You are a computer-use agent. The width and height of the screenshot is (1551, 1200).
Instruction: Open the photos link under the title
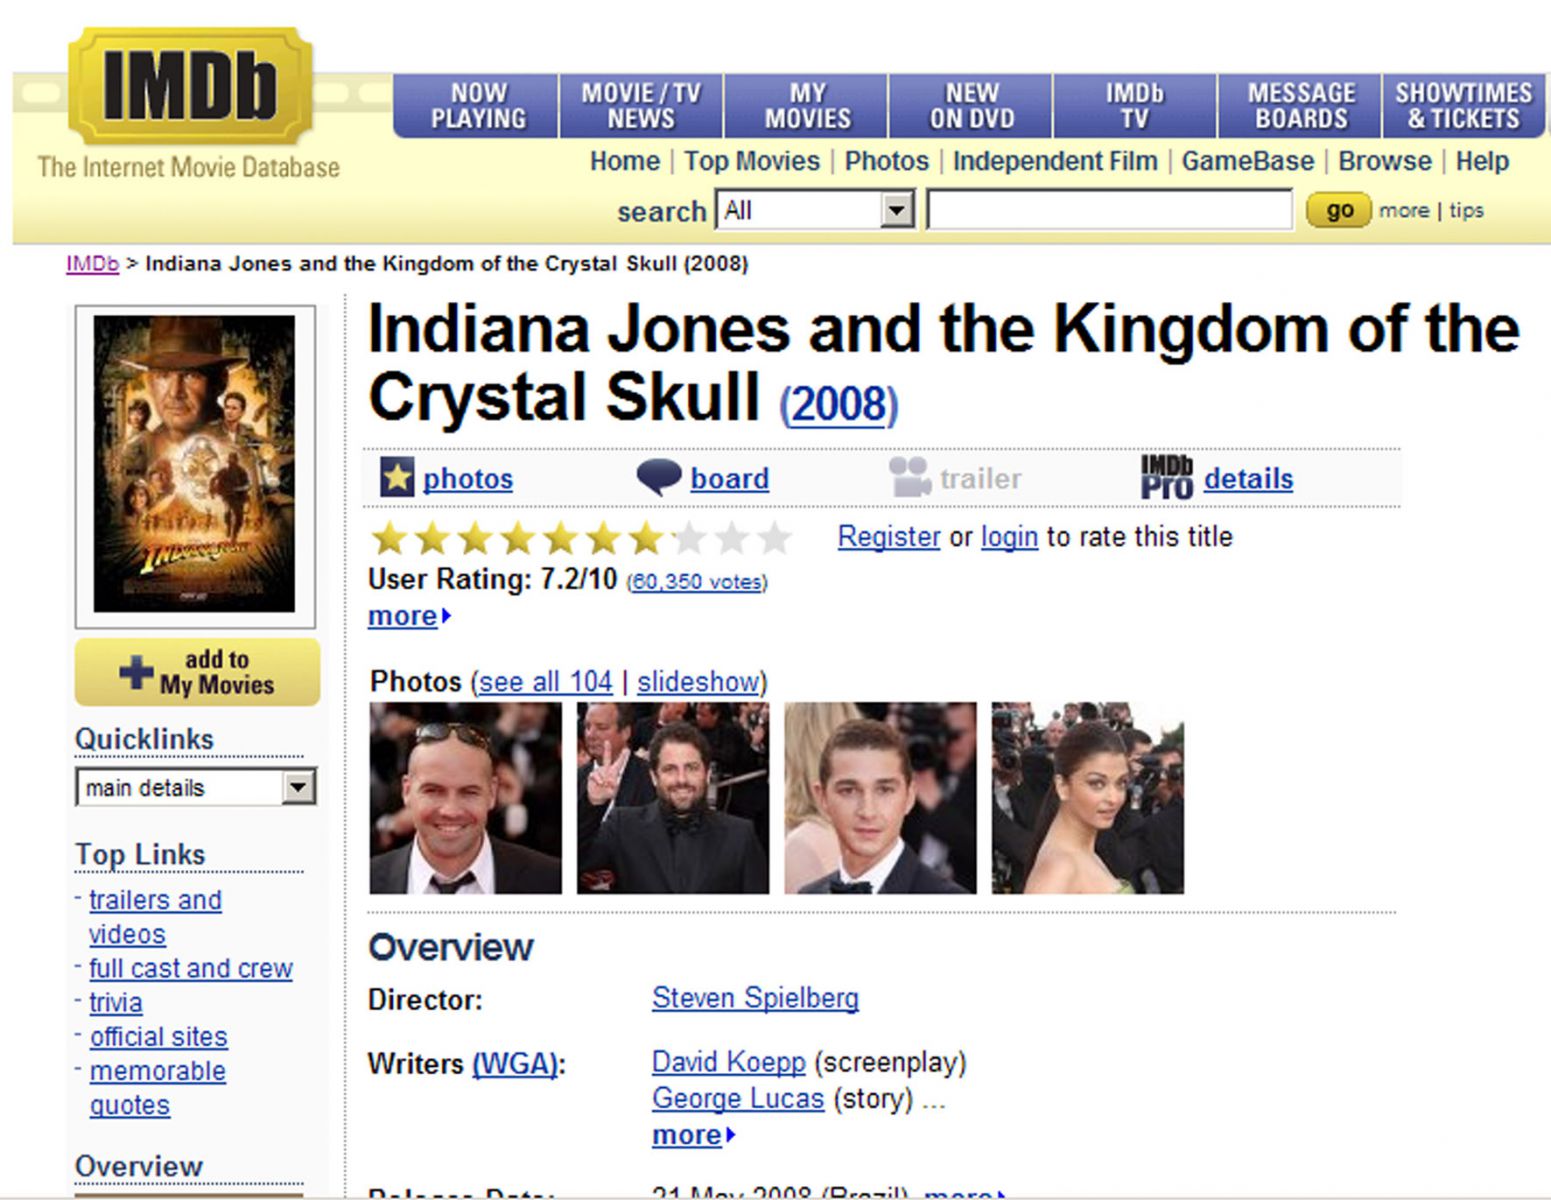point(467,479)
